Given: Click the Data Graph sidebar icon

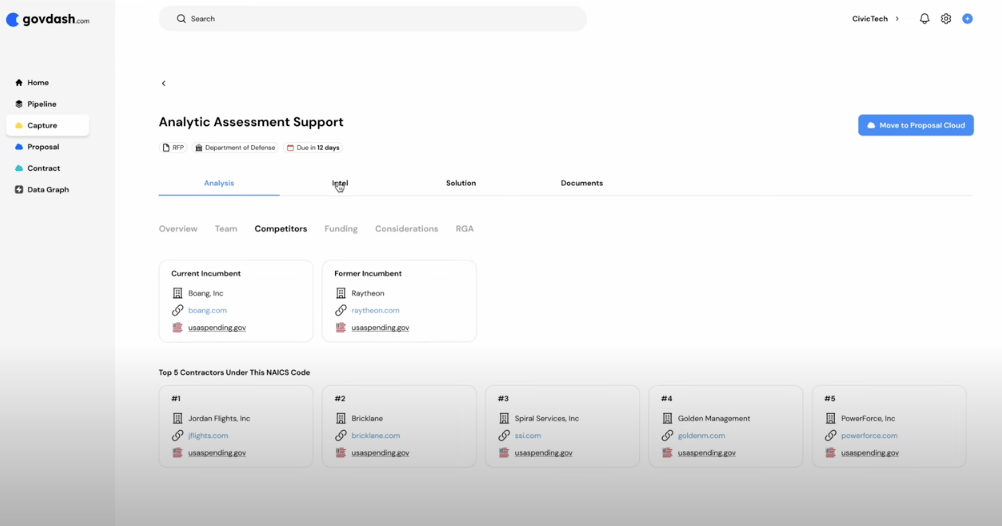Looking at the screenshot, I should pos(19,189).
